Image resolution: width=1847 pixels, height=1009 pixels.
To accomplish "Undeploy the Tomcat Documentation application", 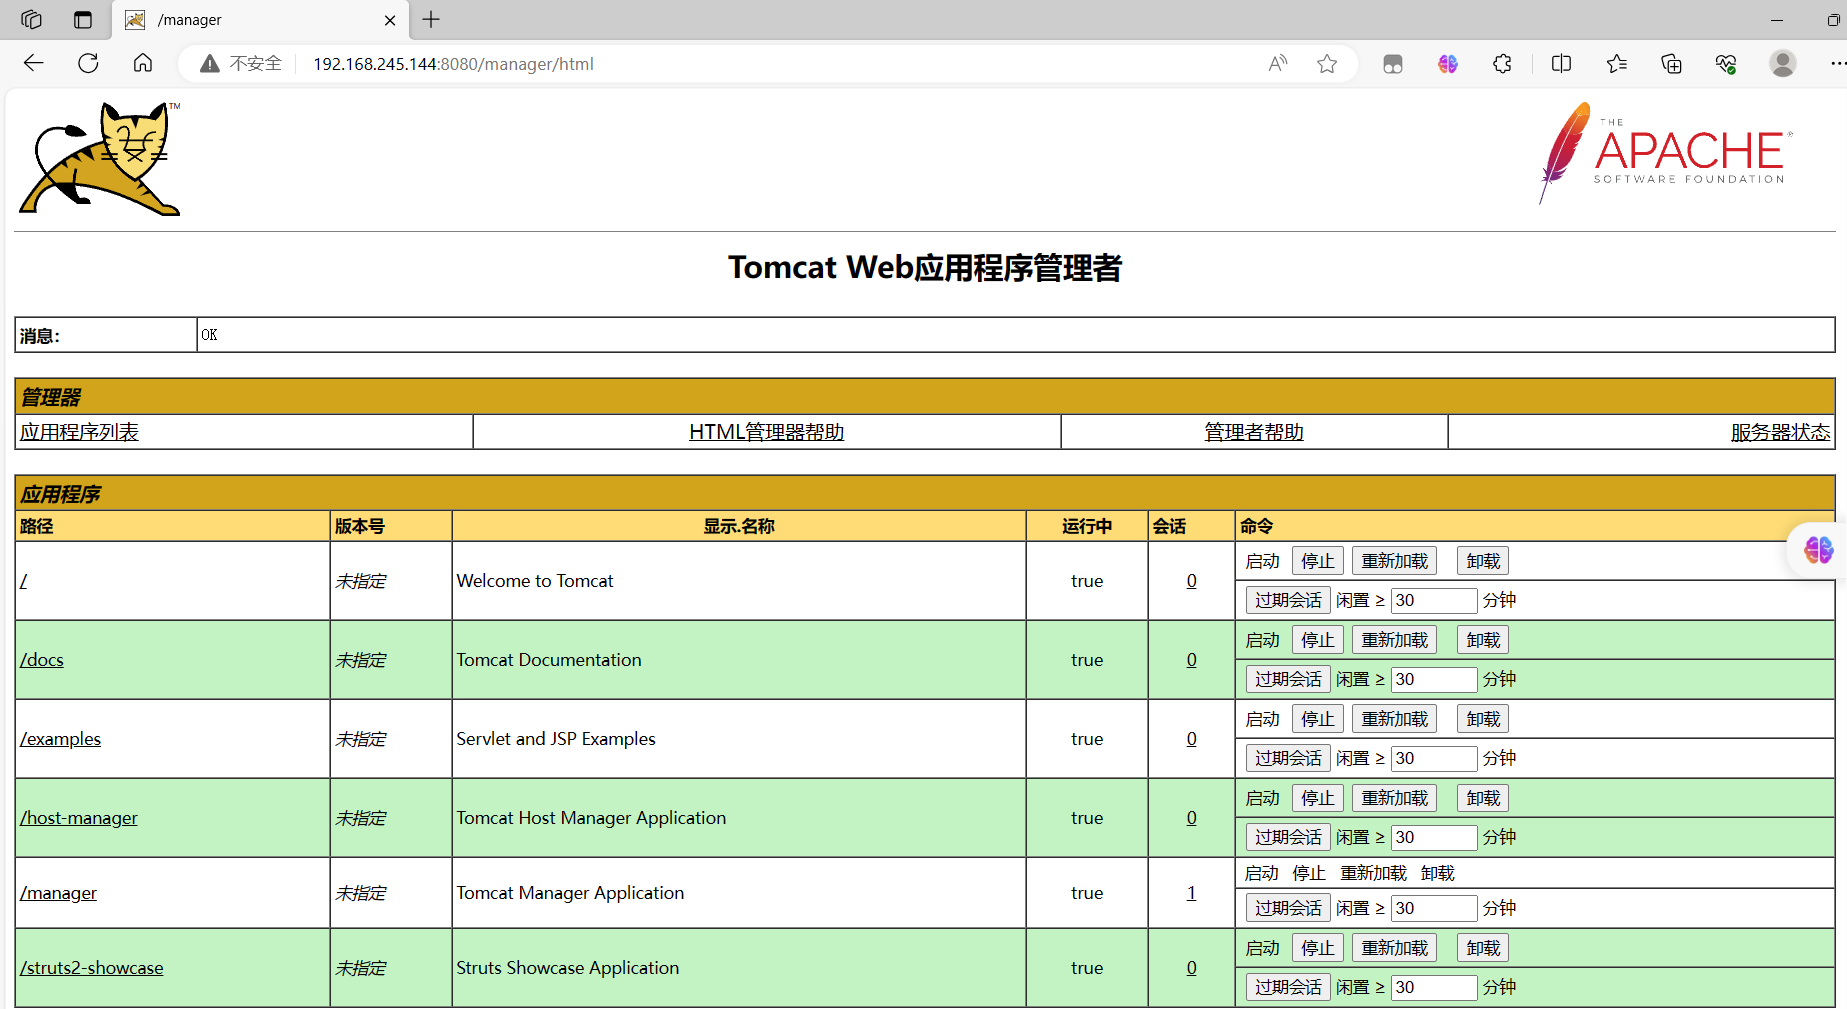I will [x=1483, y=640].
